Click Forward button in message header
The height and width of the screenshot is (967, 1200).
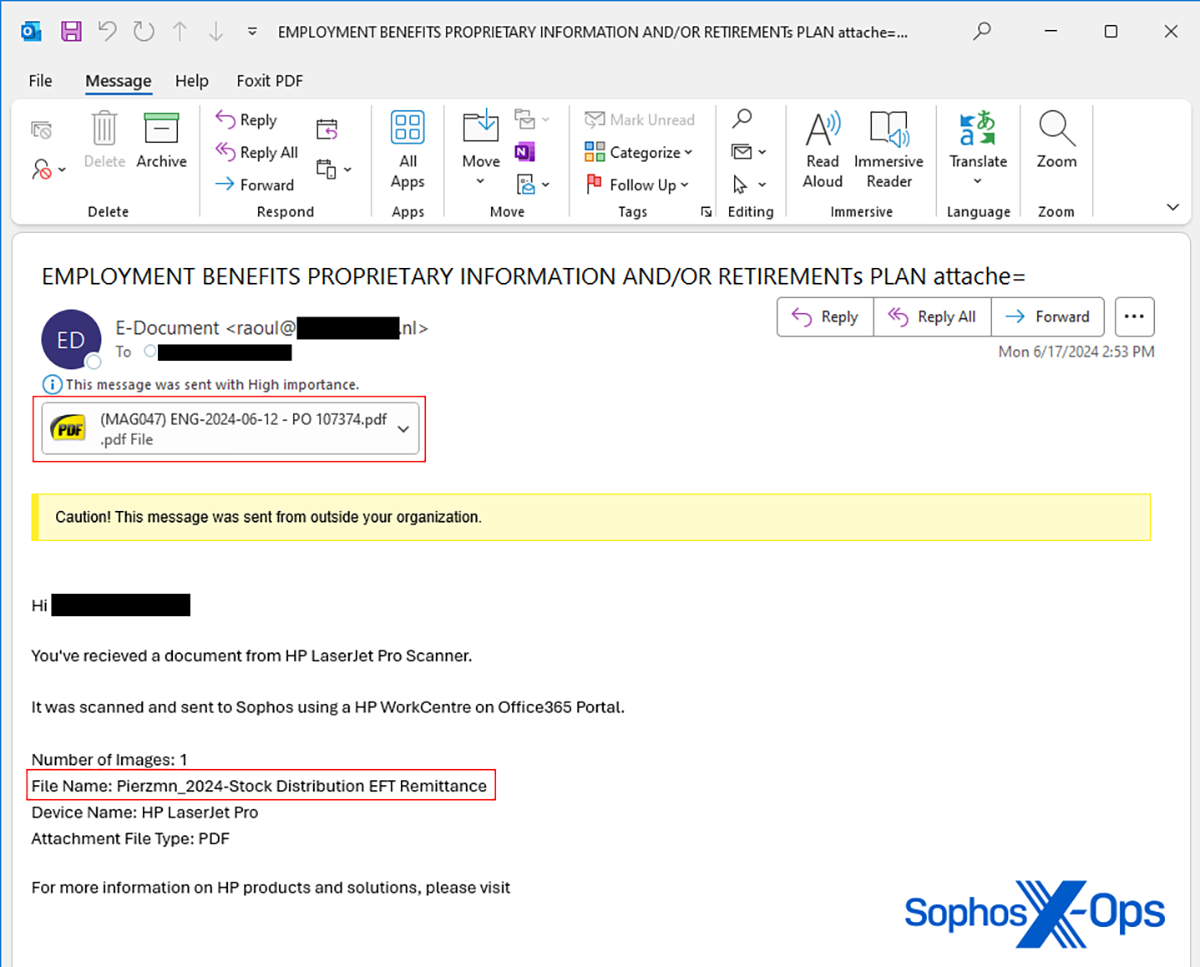click(1047, 317)
